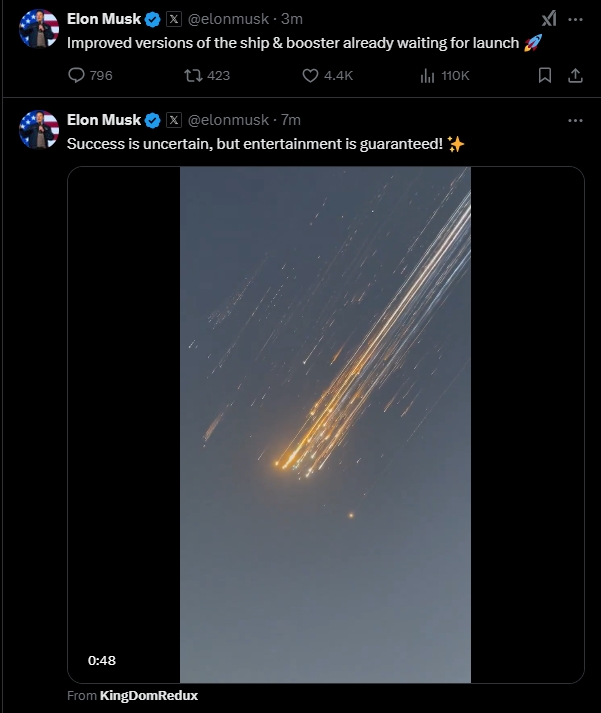Reply to the ship & booster tweet
This screenshot has width=601, height=713.
77,75
